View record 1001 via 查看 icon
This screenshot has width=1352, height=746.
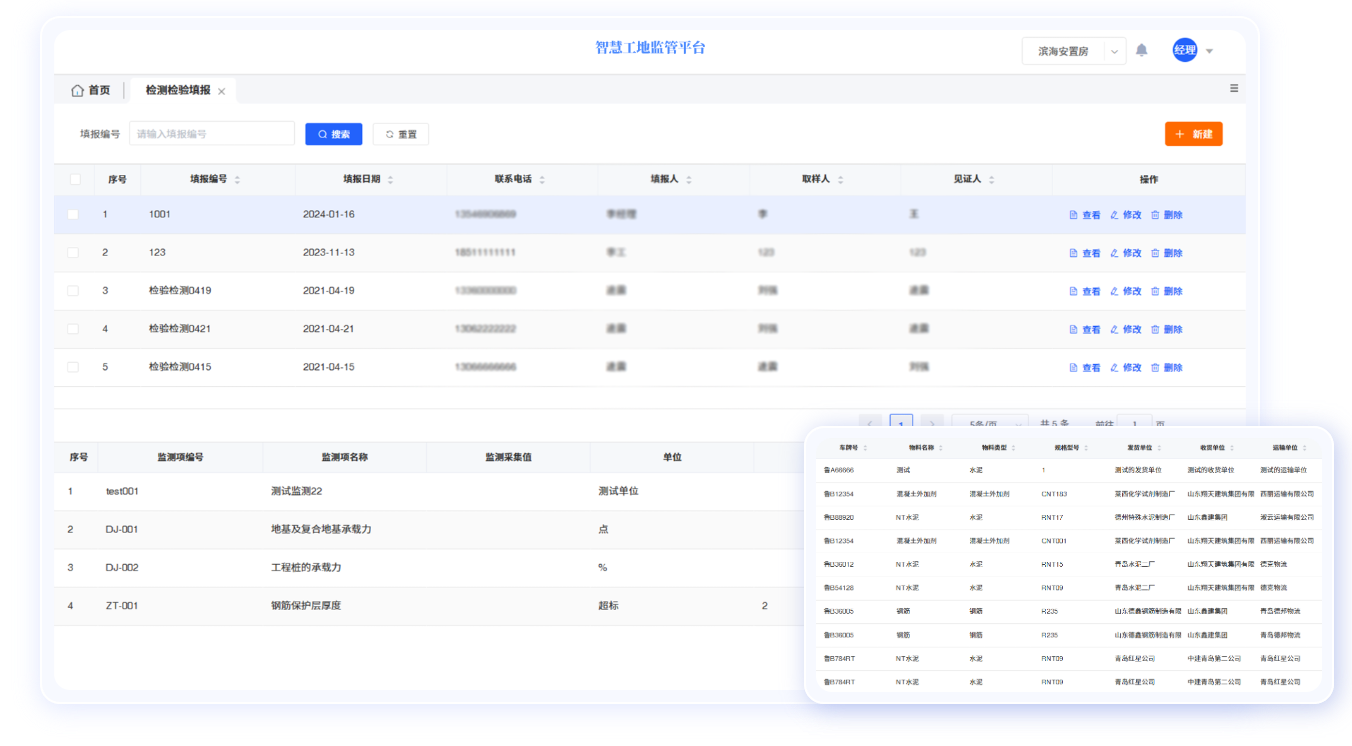coord(1074,215)
